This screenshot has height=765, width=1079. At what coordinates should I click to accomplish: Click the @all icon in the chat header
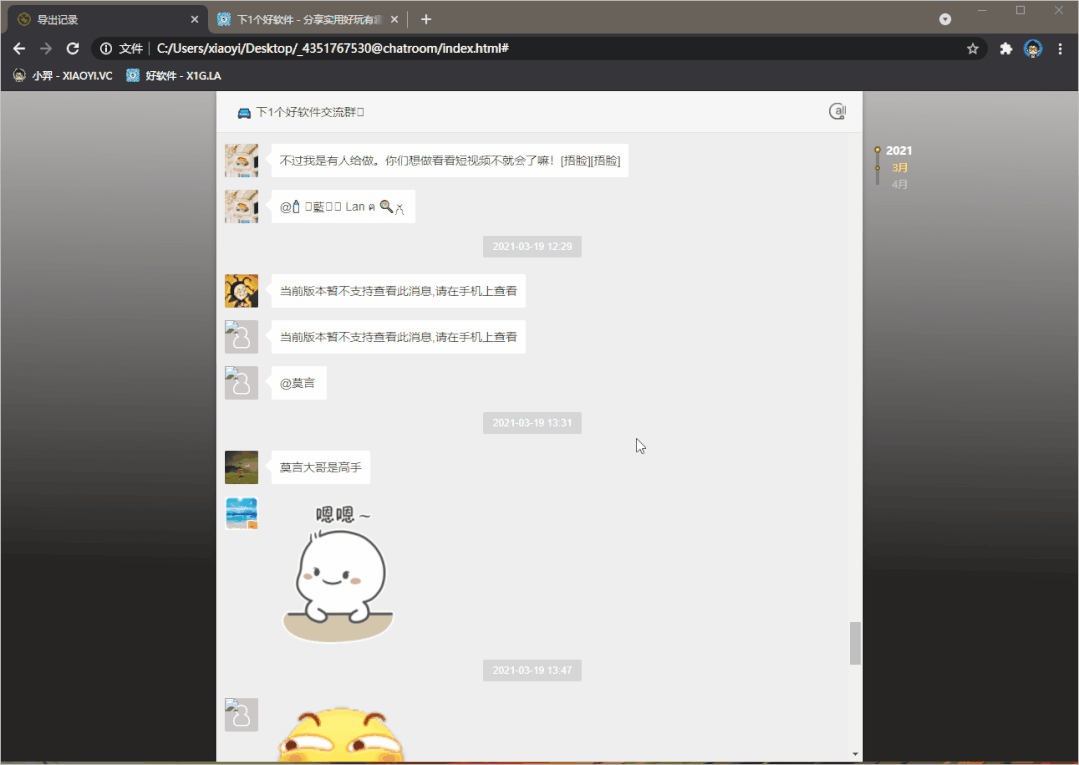click(x=837, y=111)
